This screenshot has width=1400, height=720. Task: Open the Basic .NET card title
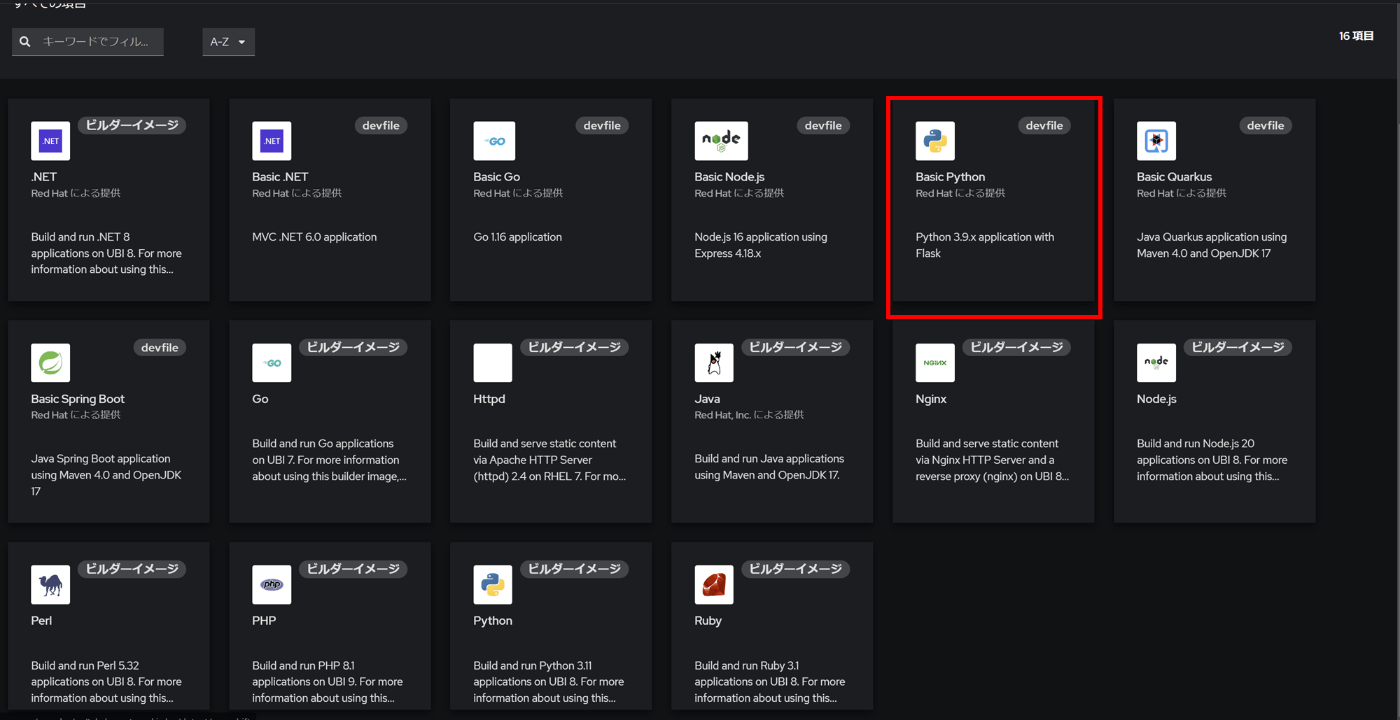(x=280, y=177)
